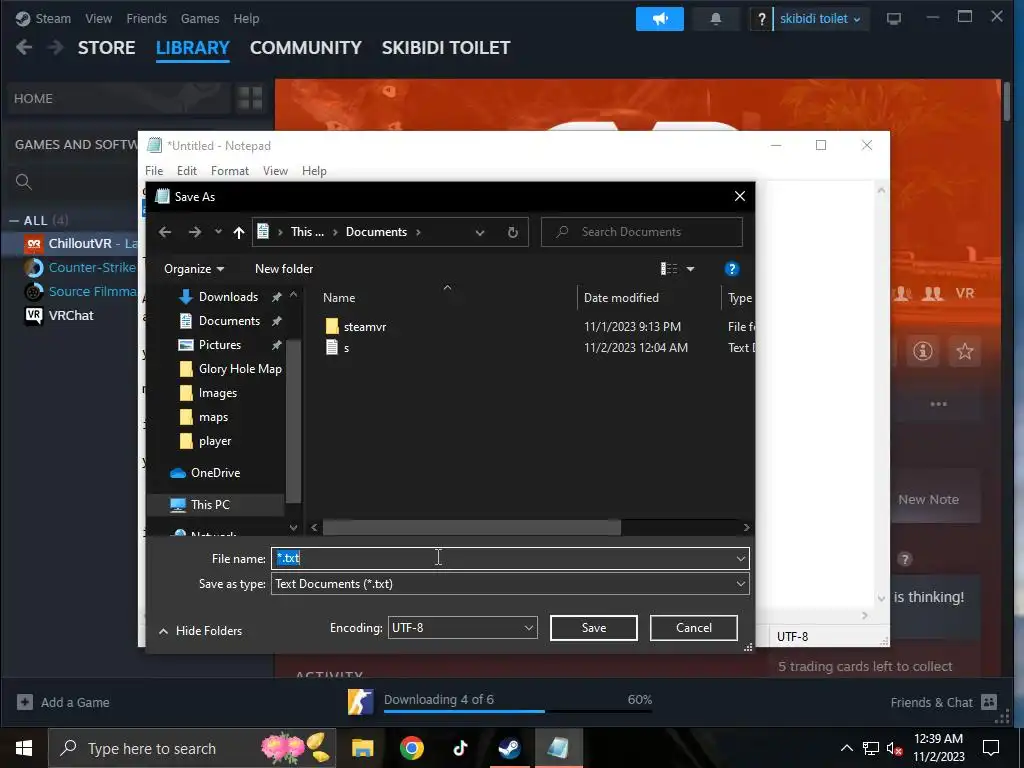Screen dimensions: 1024x768
Task: Select the steamvr folder
Action: (x=356, y=327)
